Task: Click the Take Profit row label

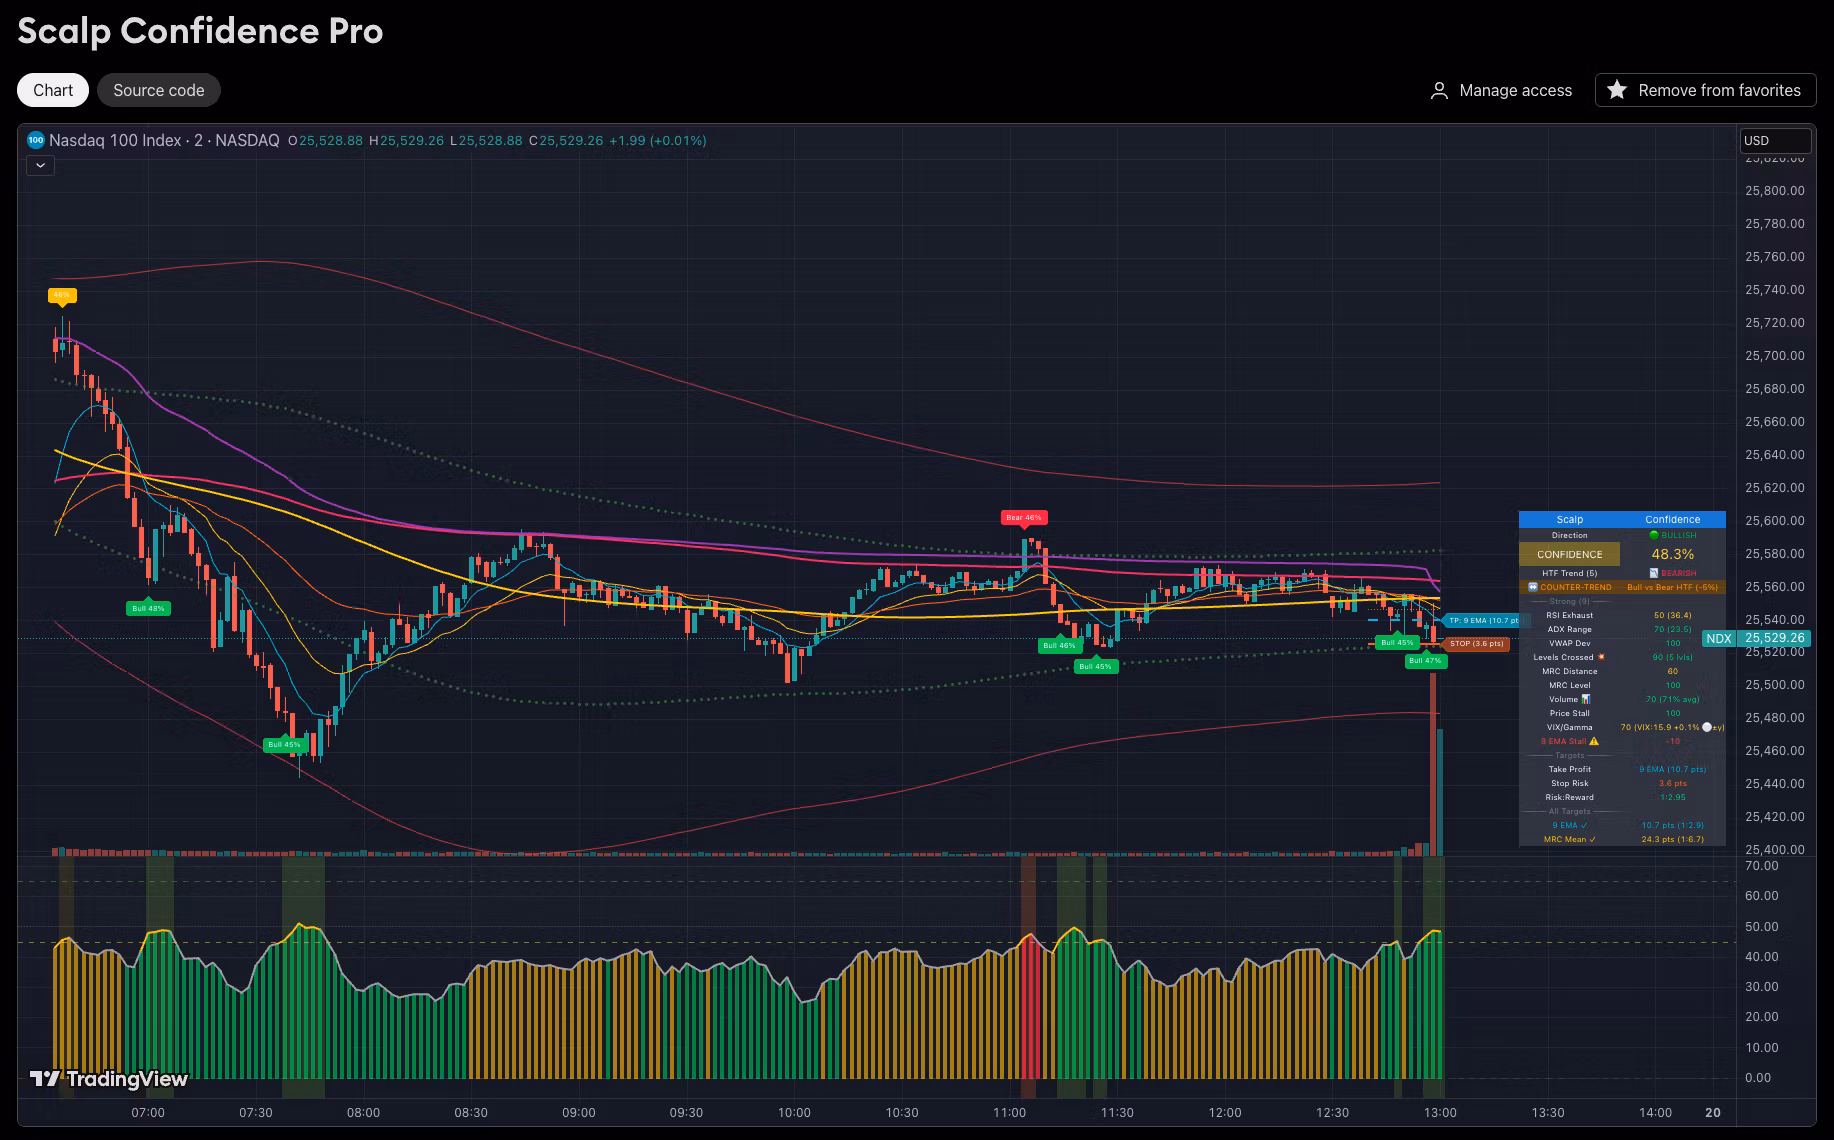Action: (x=1569, y=769)
